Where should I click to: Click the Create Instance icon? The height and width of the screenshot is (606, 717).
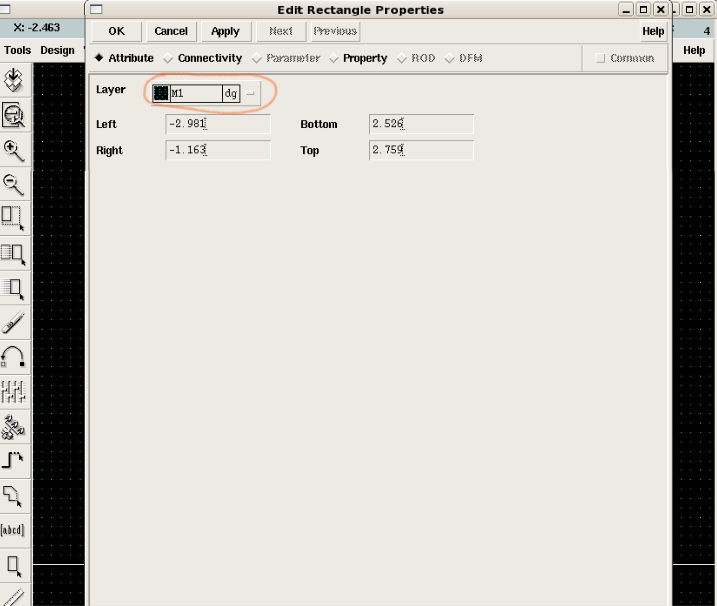14,426
